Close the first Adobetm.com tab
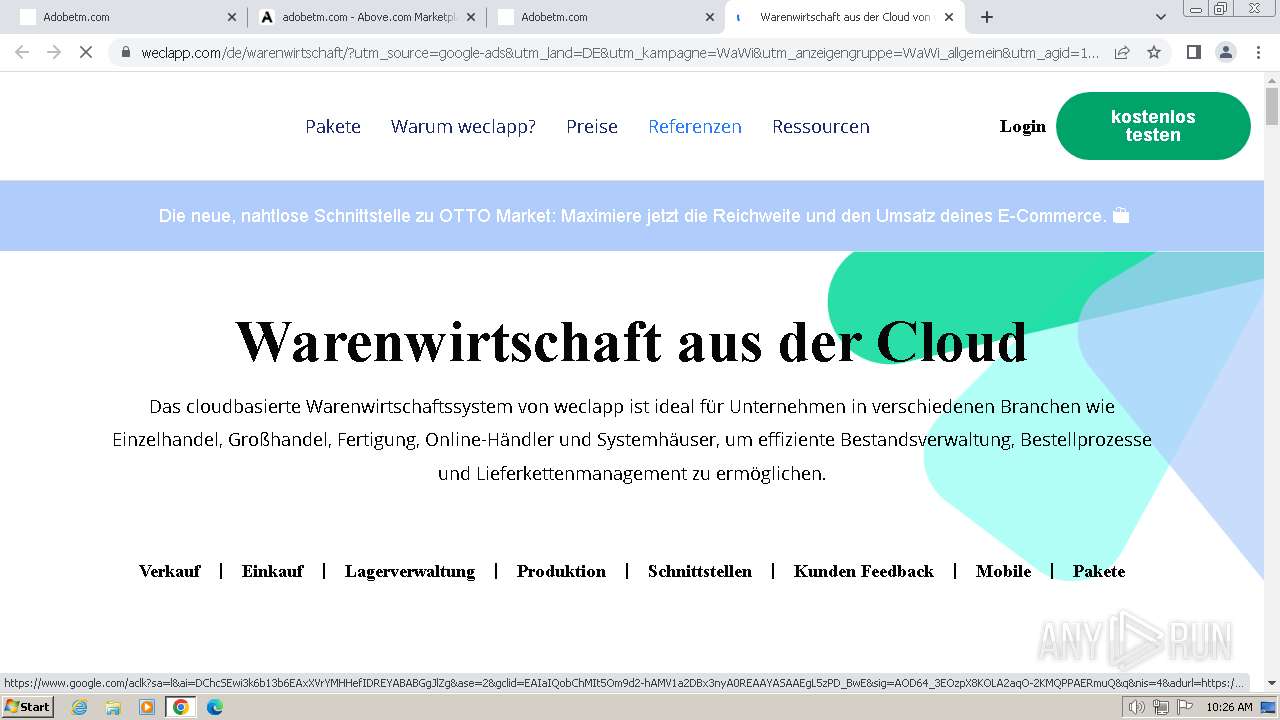1280x720 pixels. pyautogui.click(x=232, y=17)
